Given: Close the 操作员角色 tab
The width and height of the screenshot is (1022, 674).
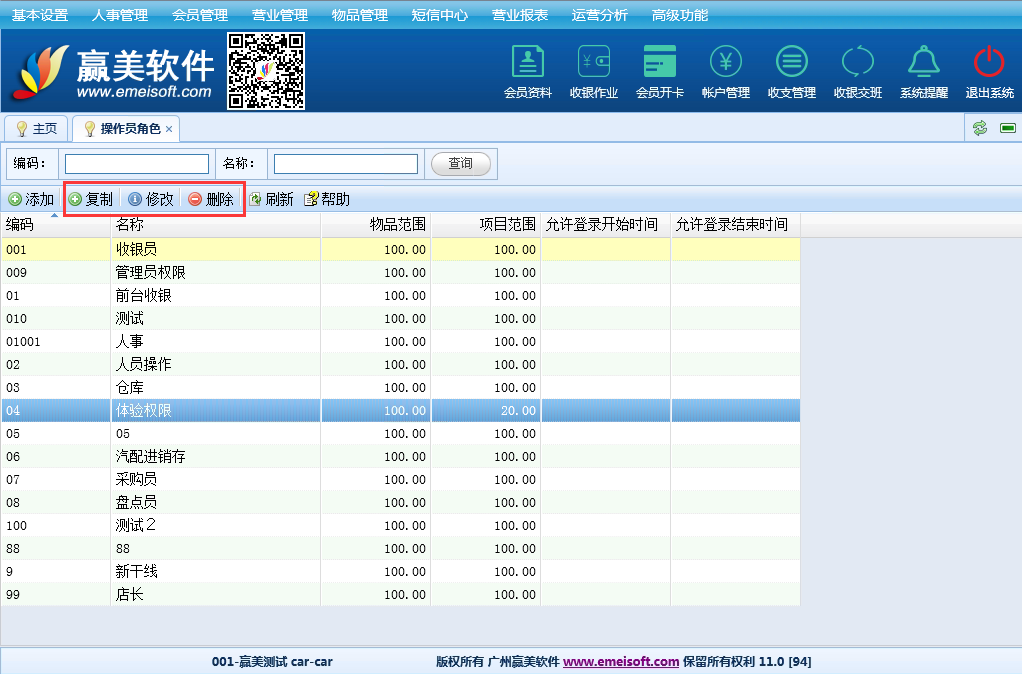Looking at the screenshot, I should pos(169,129).
